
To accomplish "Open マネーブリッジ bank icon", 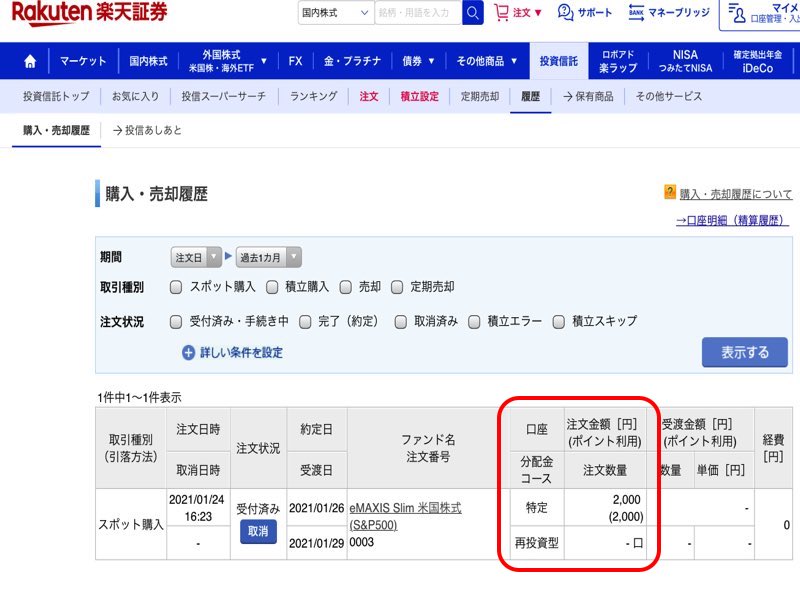I will coord(636,13).
